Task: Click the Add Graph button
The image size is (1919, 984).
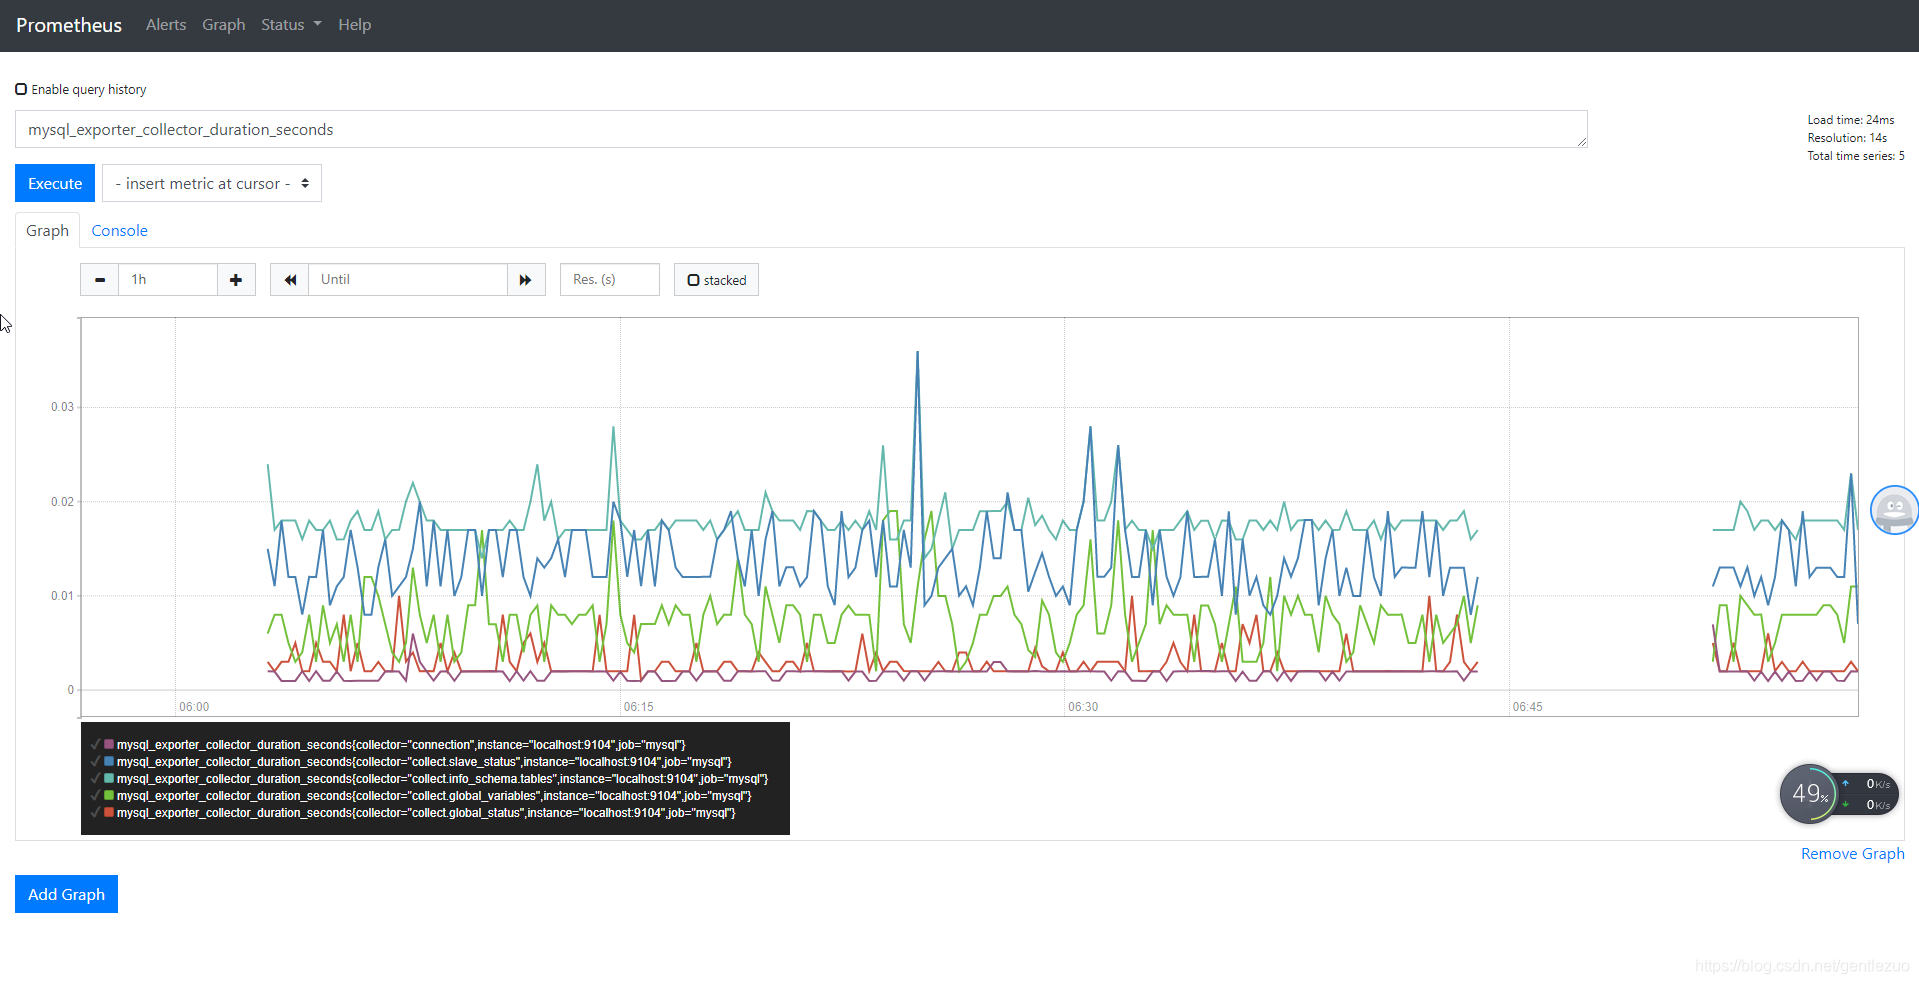Action: [66, 894]
